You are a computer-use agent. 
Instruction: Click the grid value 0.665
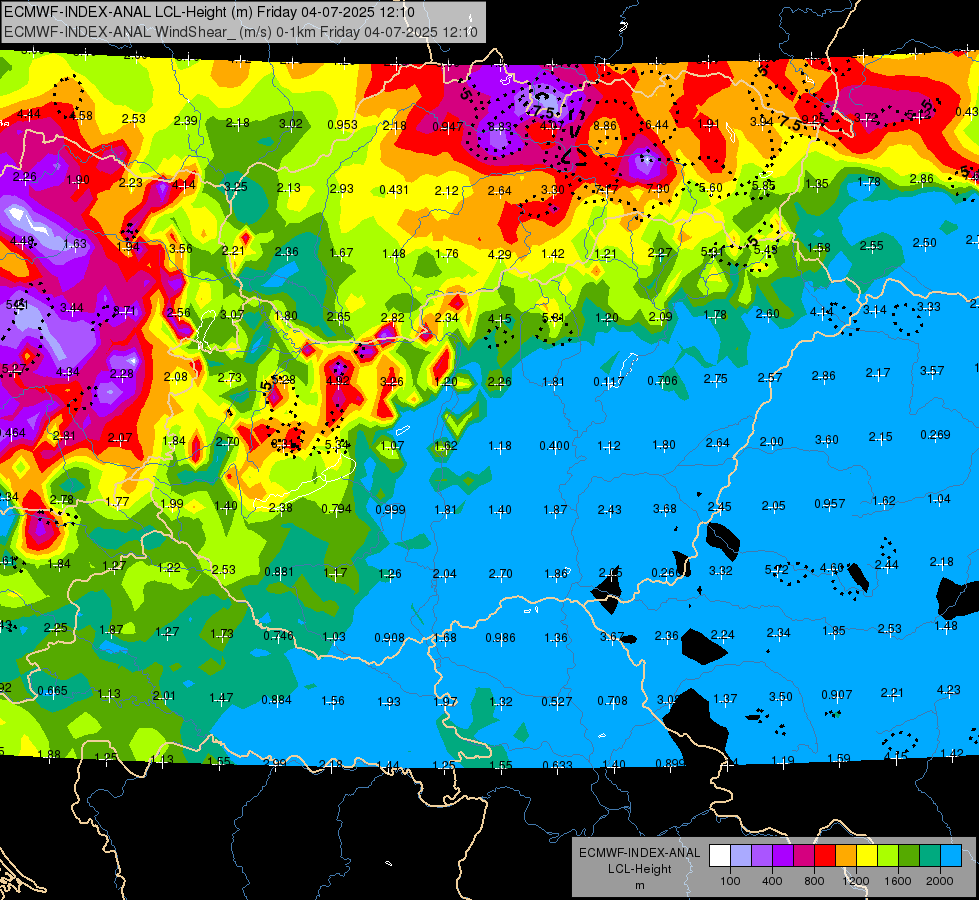[52, 691]
